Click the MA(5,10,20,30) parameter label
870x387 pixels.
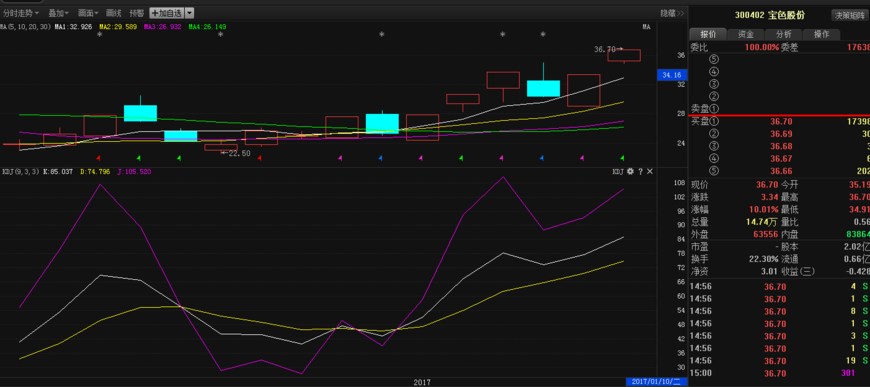26,27
